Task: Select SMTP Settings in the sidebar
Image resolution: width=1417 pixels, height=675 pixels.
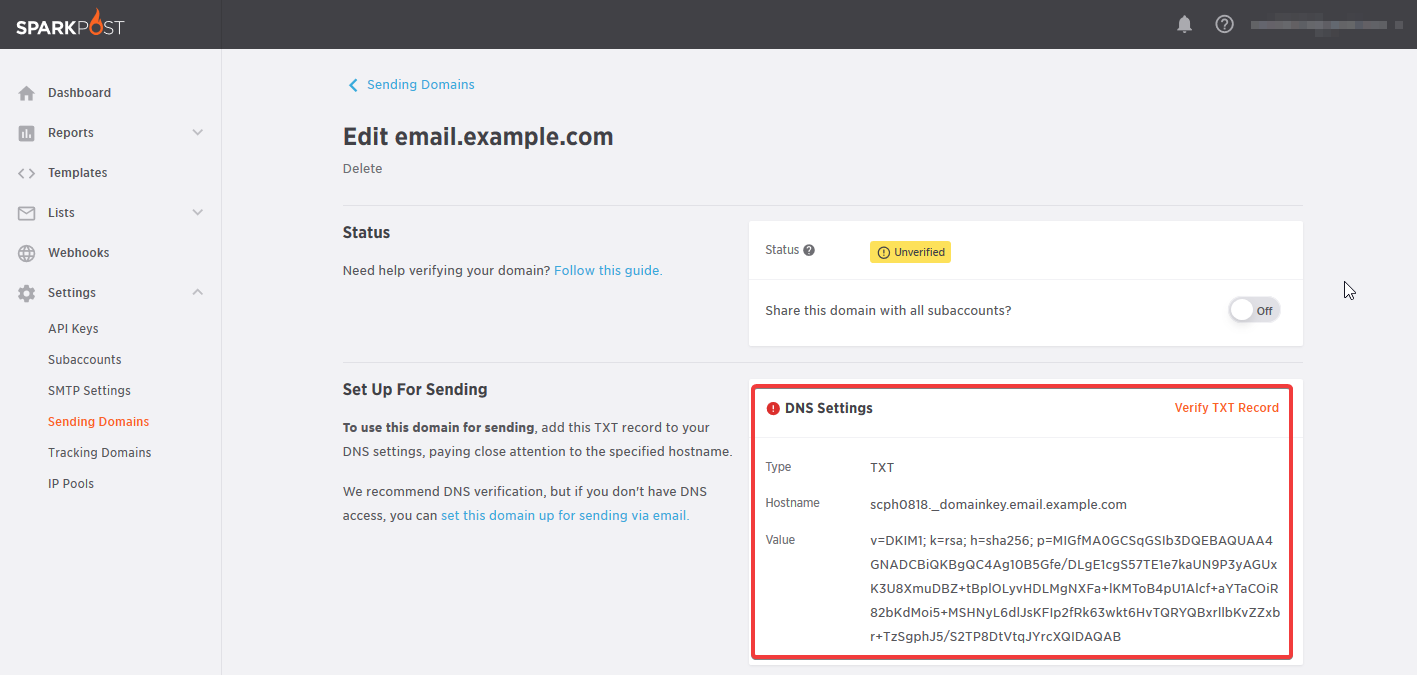Action: coord(89,391)
